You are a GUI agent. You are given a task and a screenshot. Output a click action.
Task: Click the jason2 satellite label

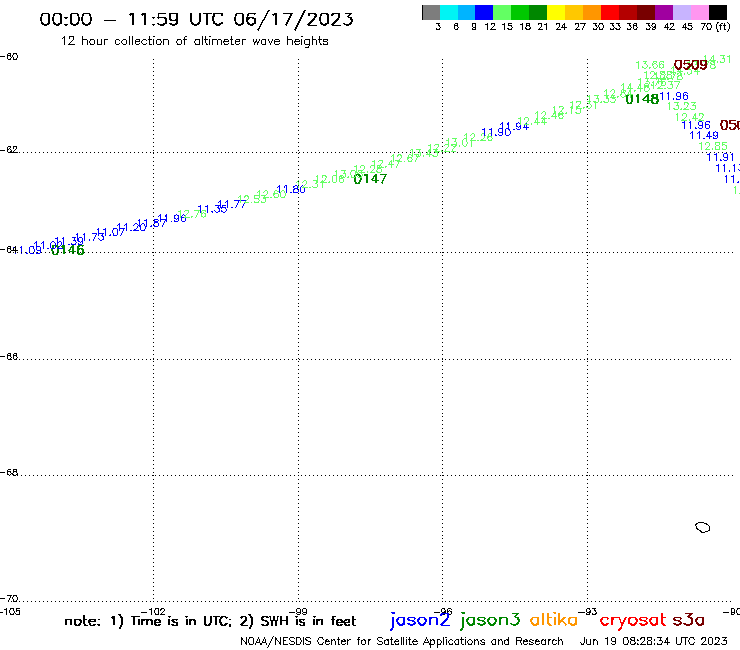pyautogui.click(x=420, y=620)
